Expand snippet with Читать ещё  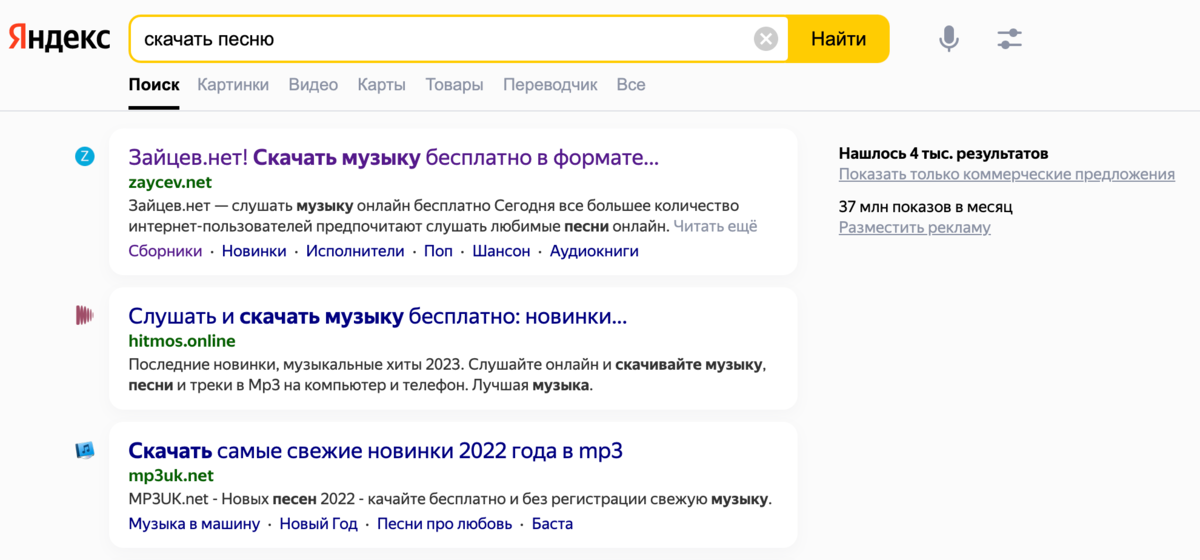pos(715,226)
